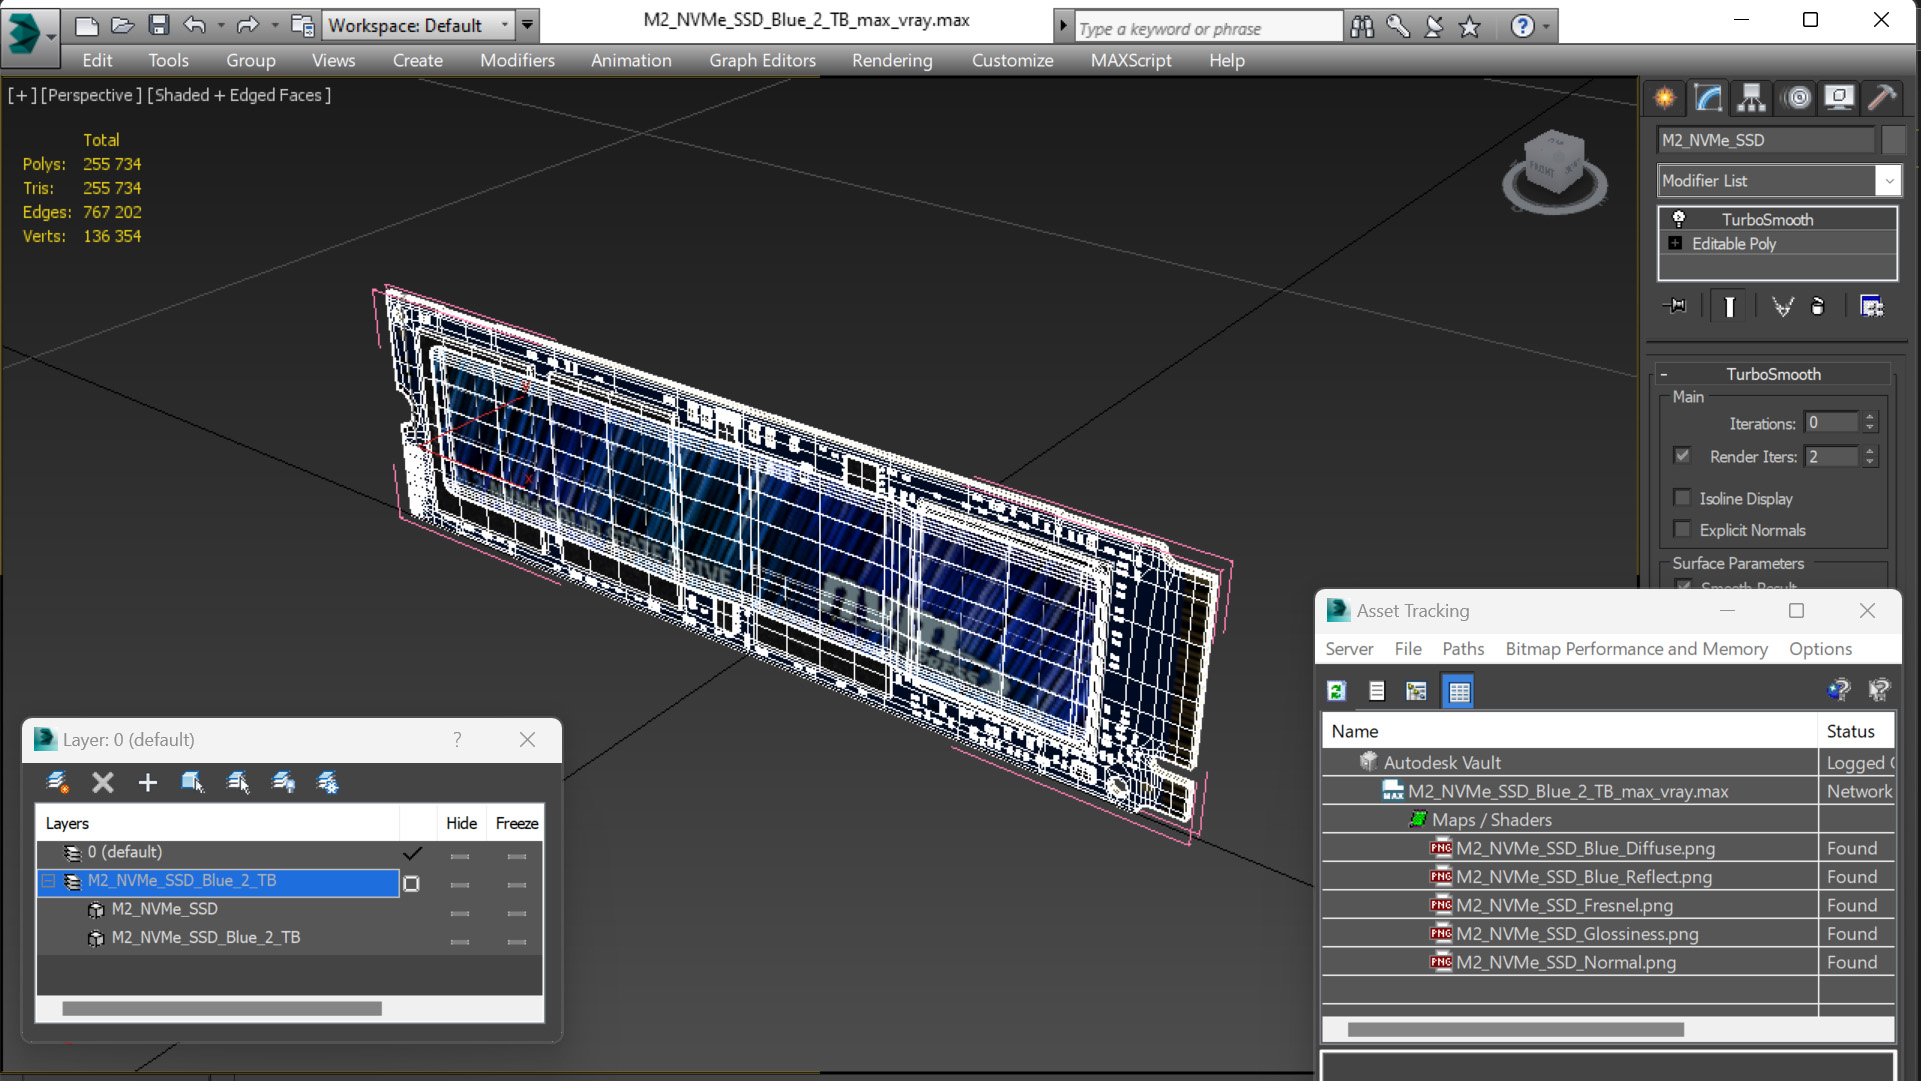
Task: Switch to the Display command panel tab
Action: [1838, 98]
